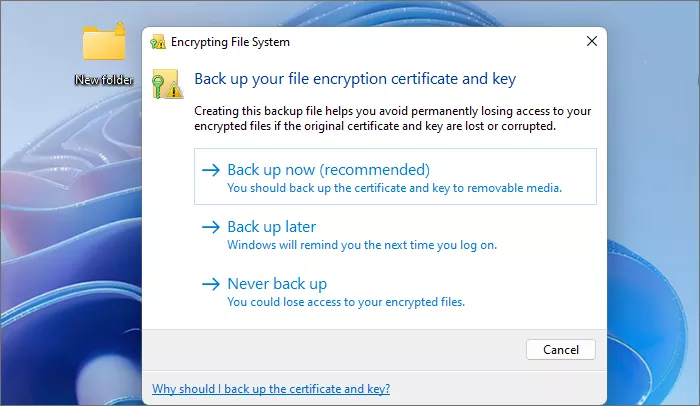700x406 pixels.
Task: Select the Never back up option
Action: coord(277,284)
